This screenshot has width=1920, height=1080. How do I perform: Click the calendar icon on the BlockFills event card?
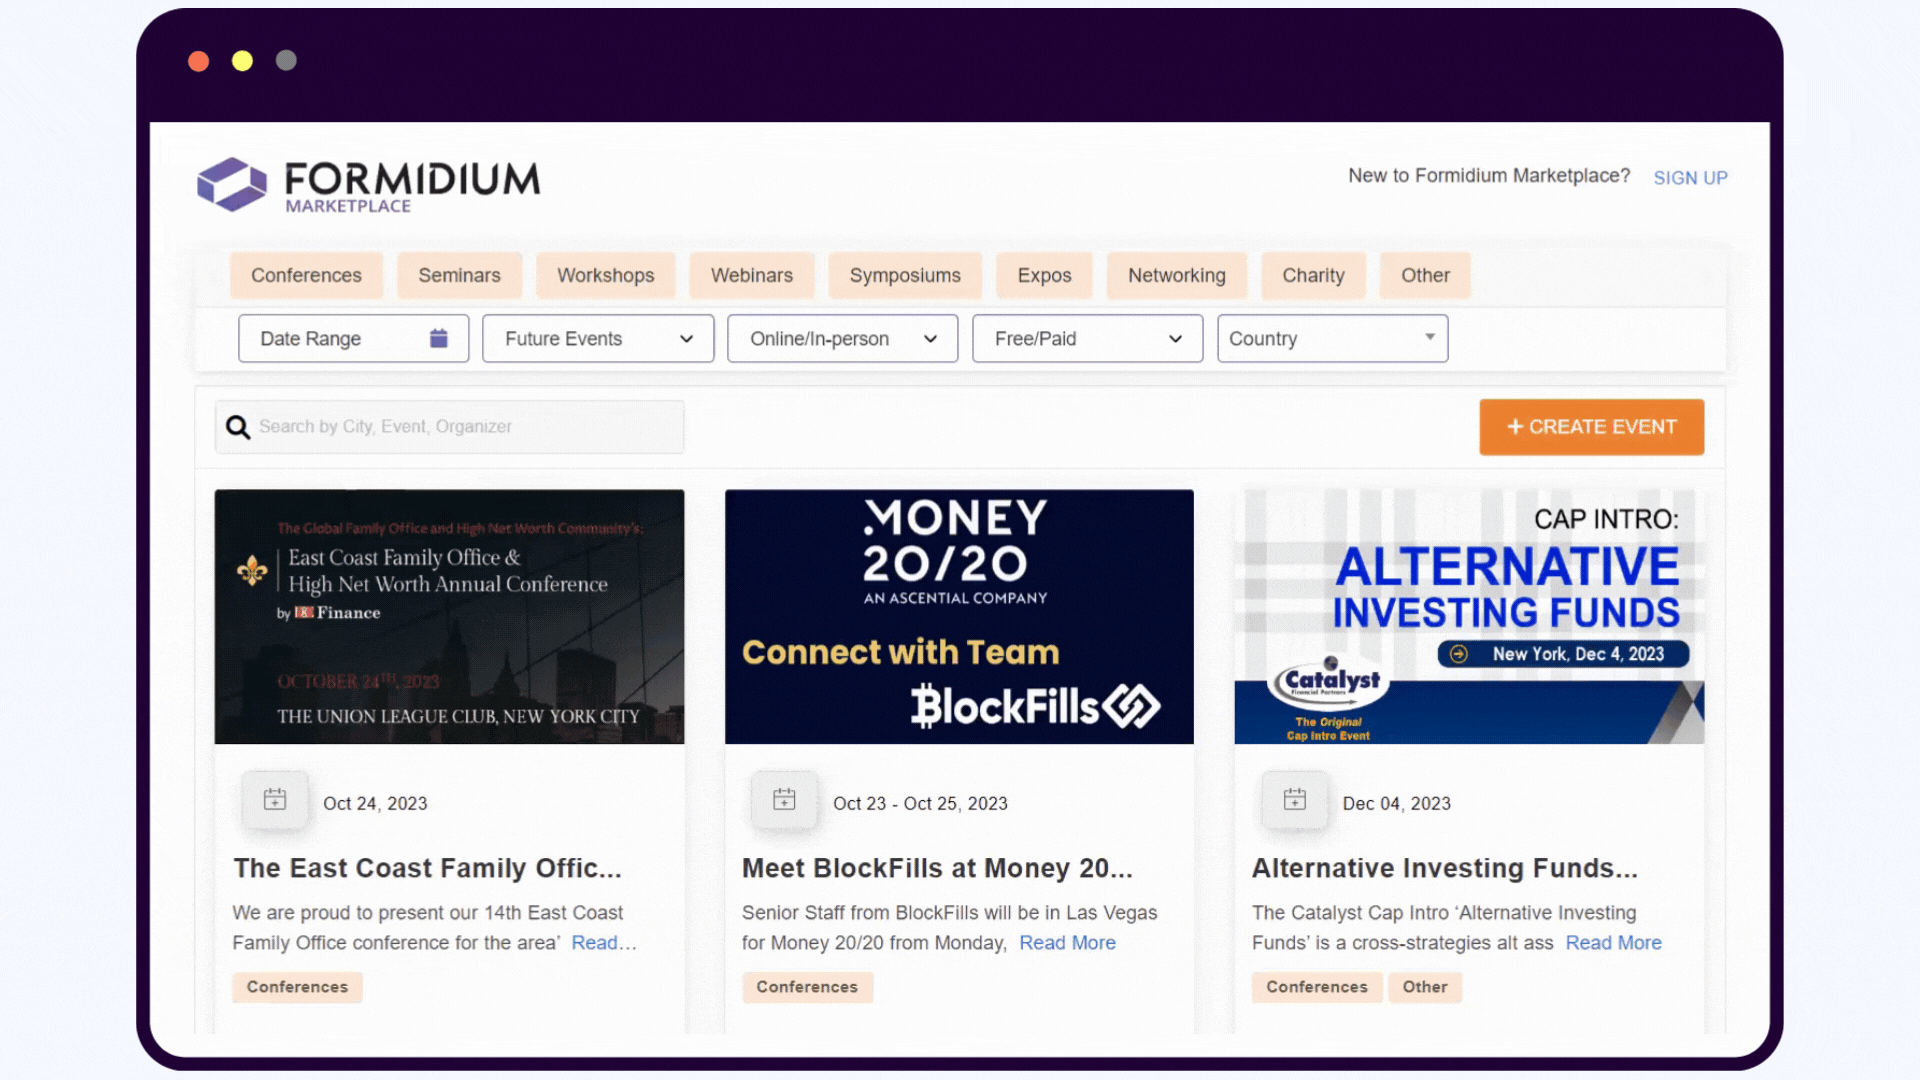pos(784,800)
